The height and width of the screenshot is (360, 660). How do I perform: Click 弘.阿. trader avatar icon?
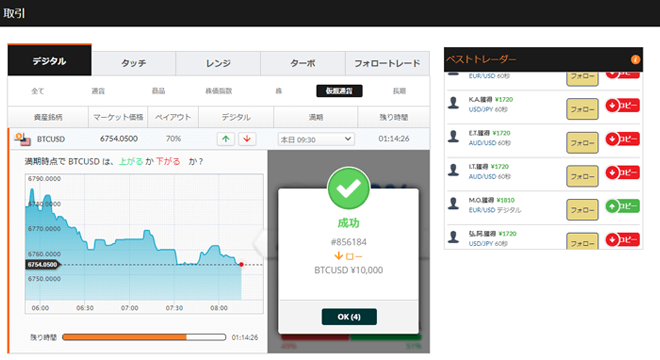[453, 237]
